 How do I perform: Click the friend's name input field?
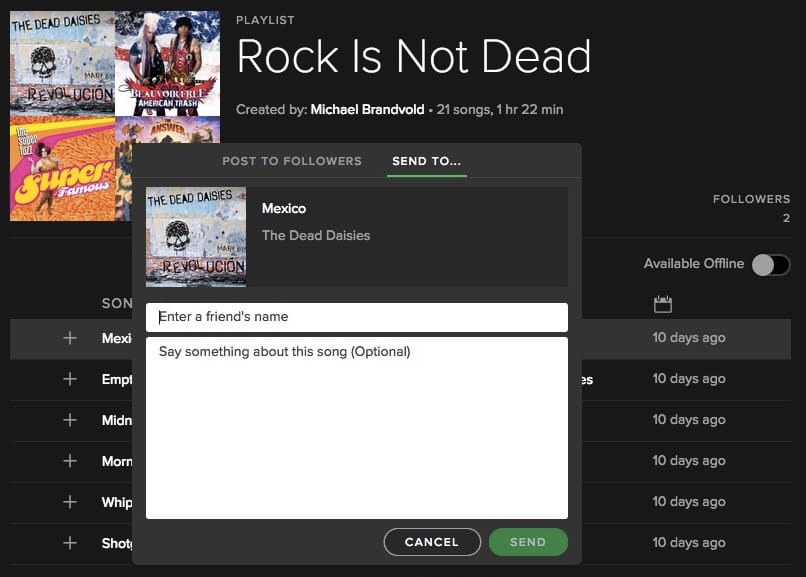355,316
